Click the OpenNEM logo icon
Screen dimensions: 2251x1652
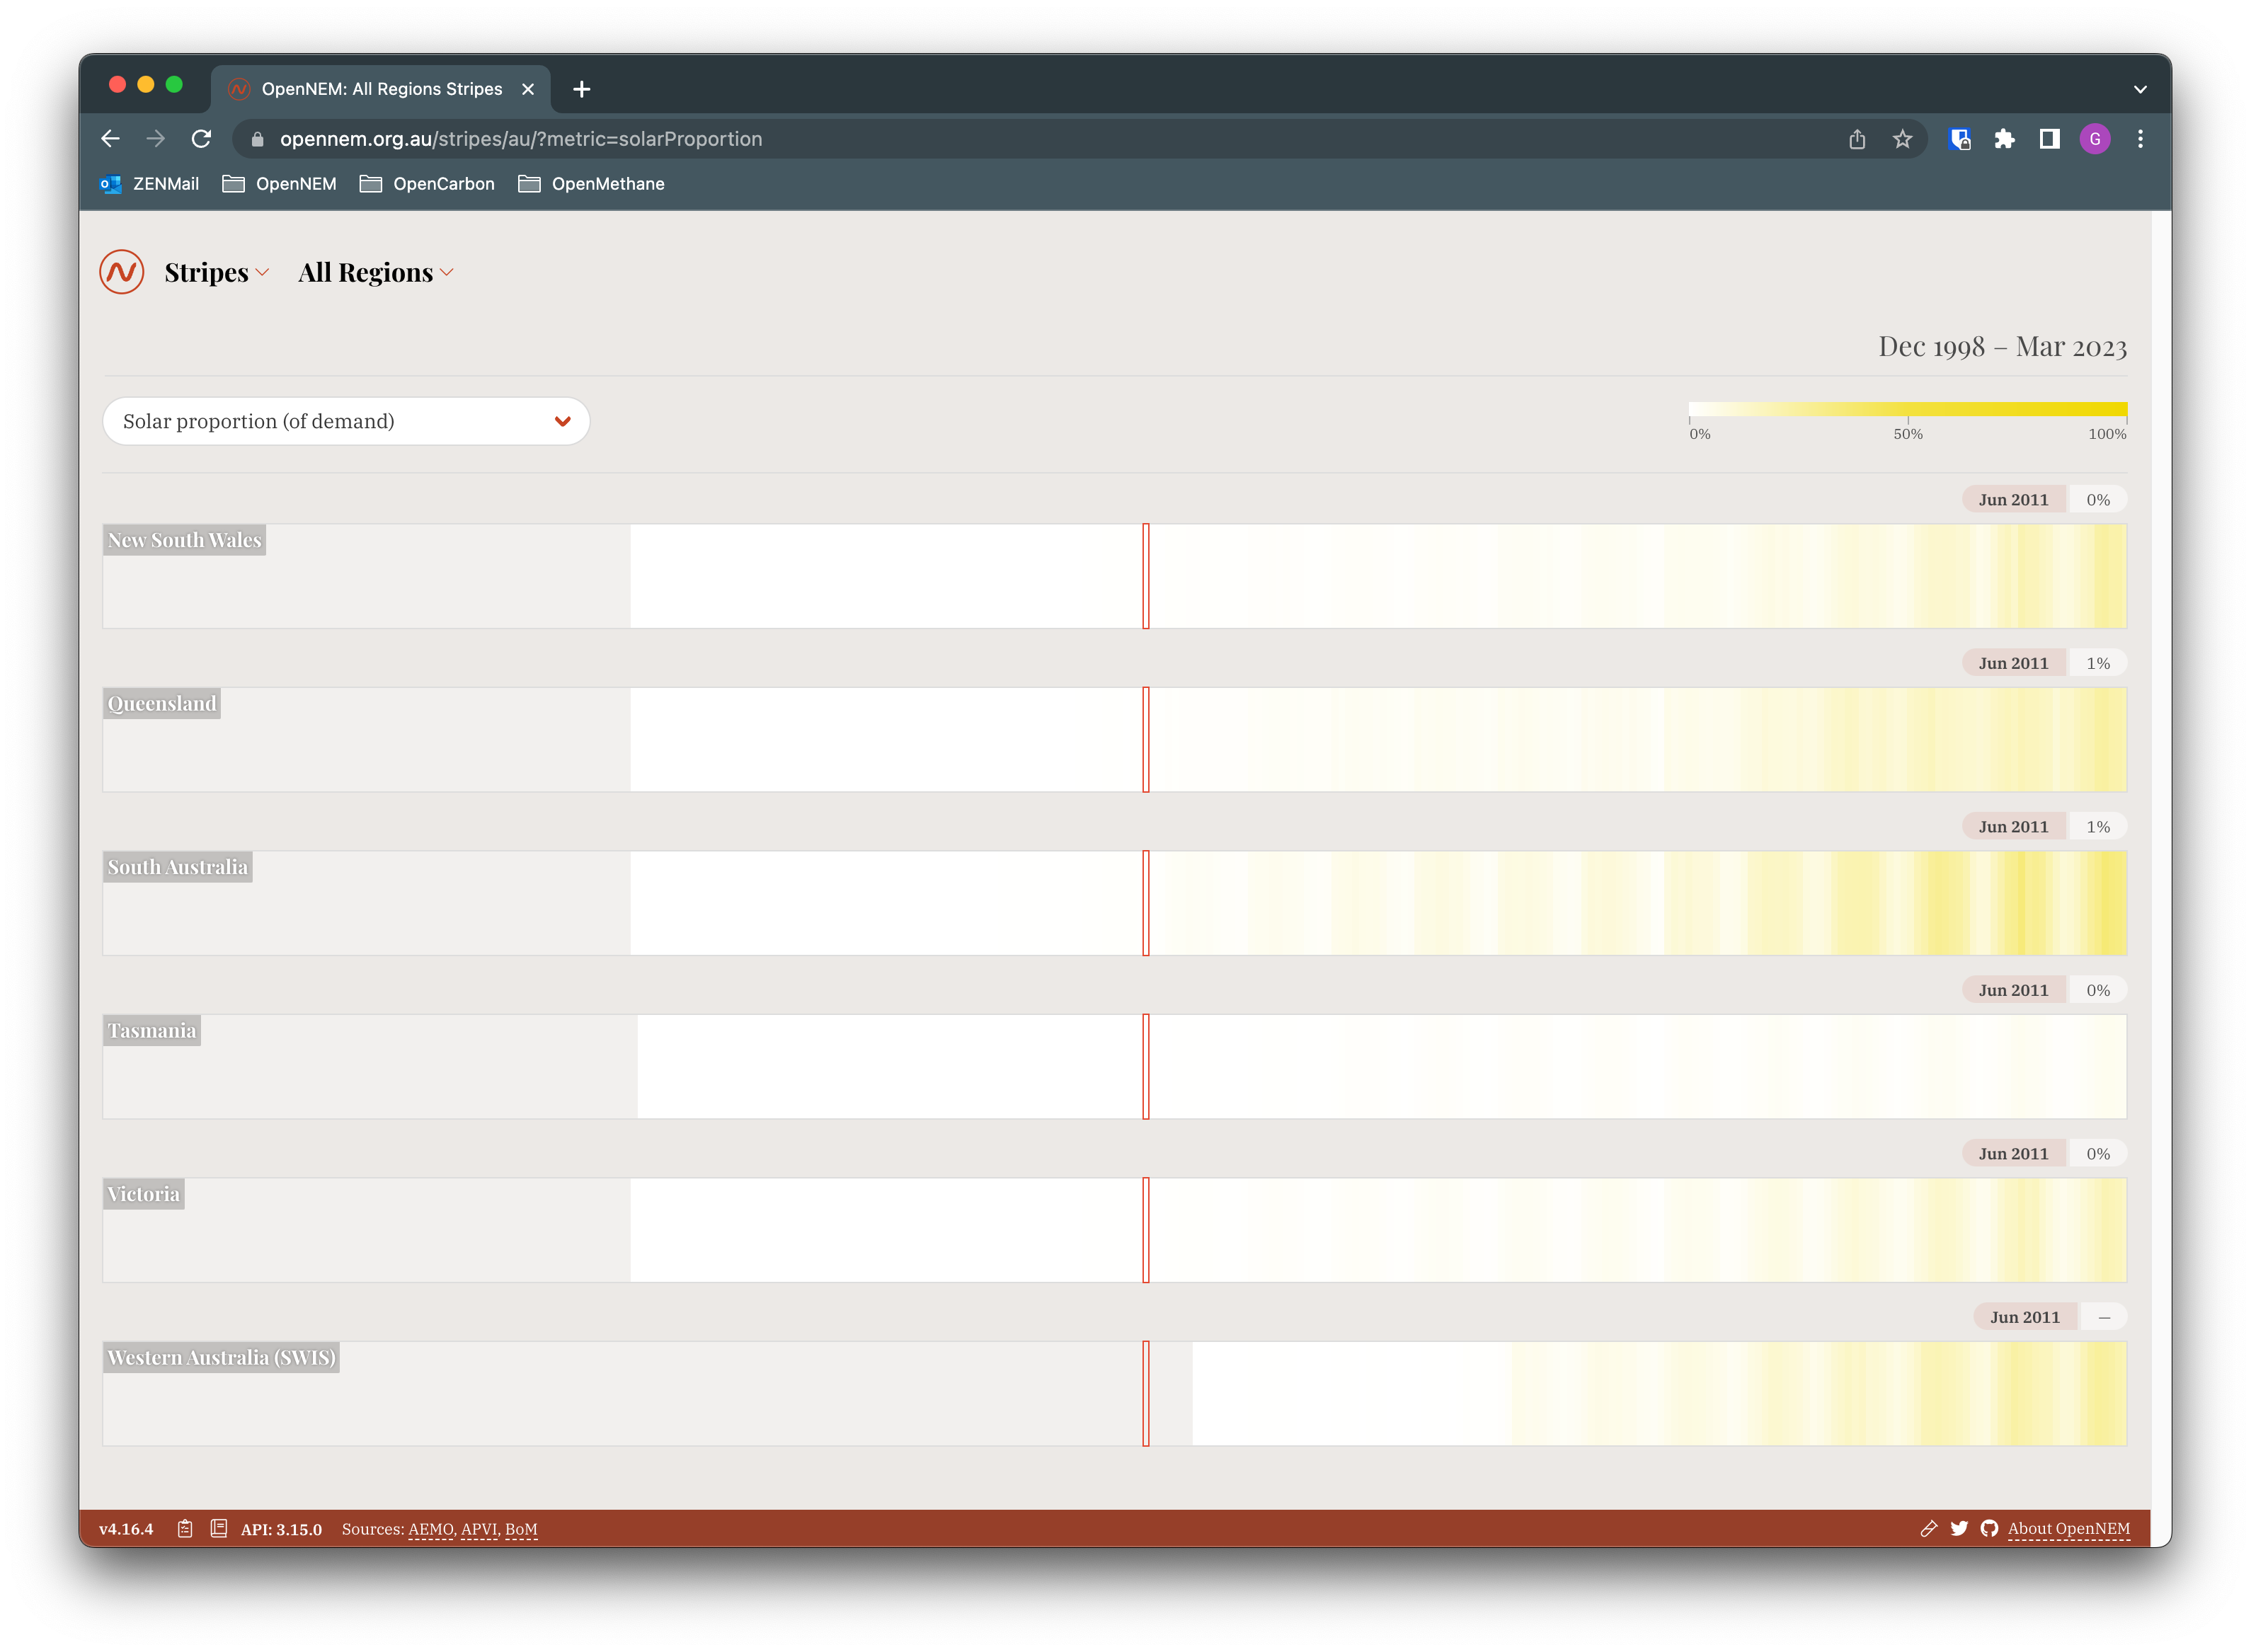(122, 272)
